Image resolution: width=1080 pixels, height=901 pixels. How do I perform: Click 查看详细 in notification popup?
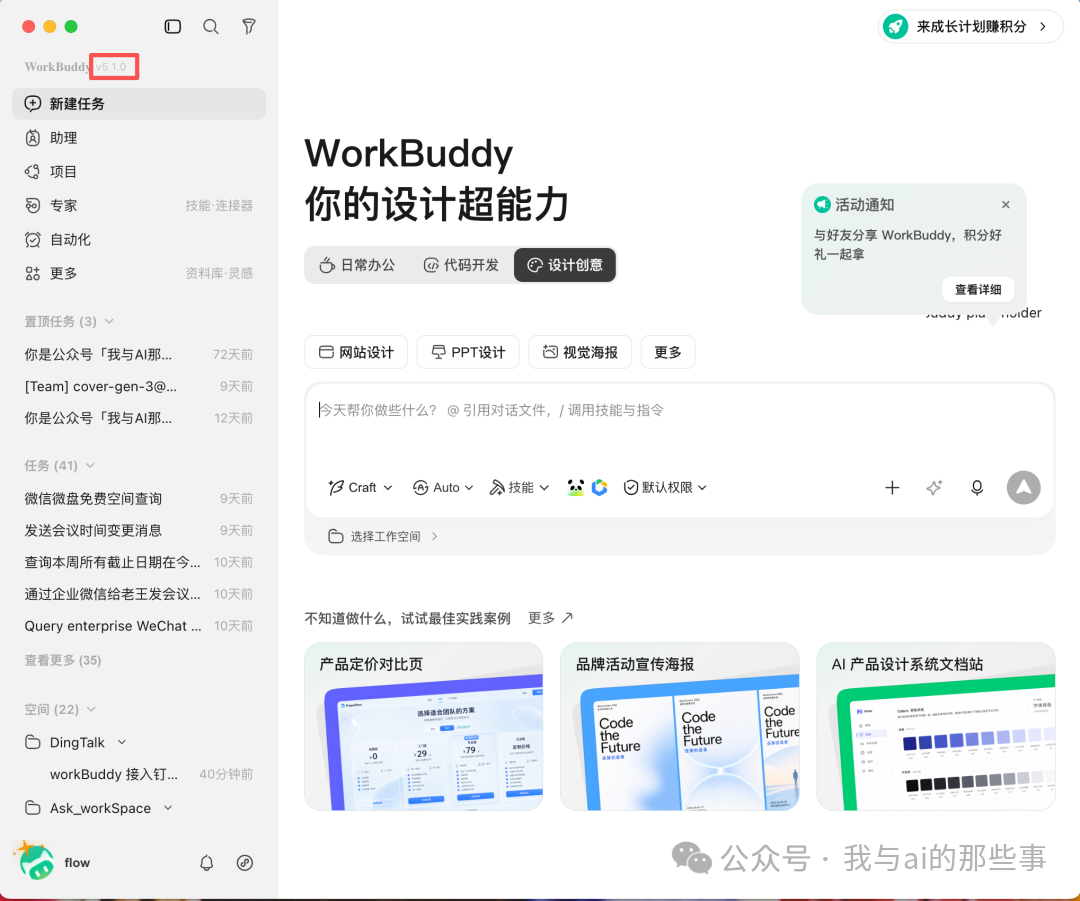[x=978, y=289]
